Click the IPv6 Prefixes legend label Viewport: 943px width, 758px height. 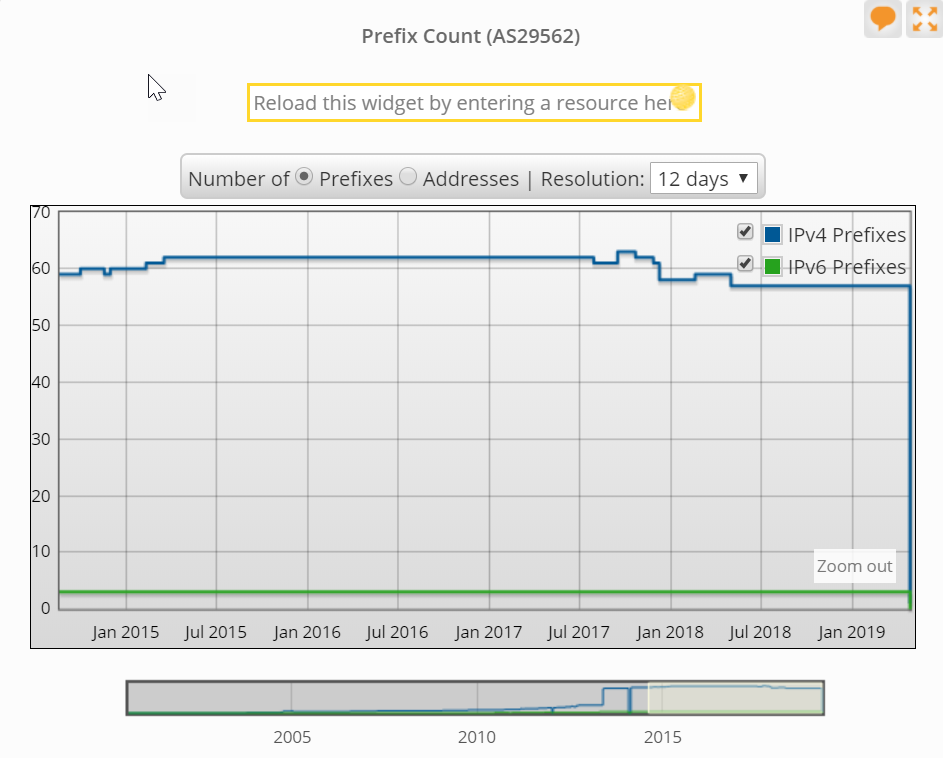(x=847, y=267)
